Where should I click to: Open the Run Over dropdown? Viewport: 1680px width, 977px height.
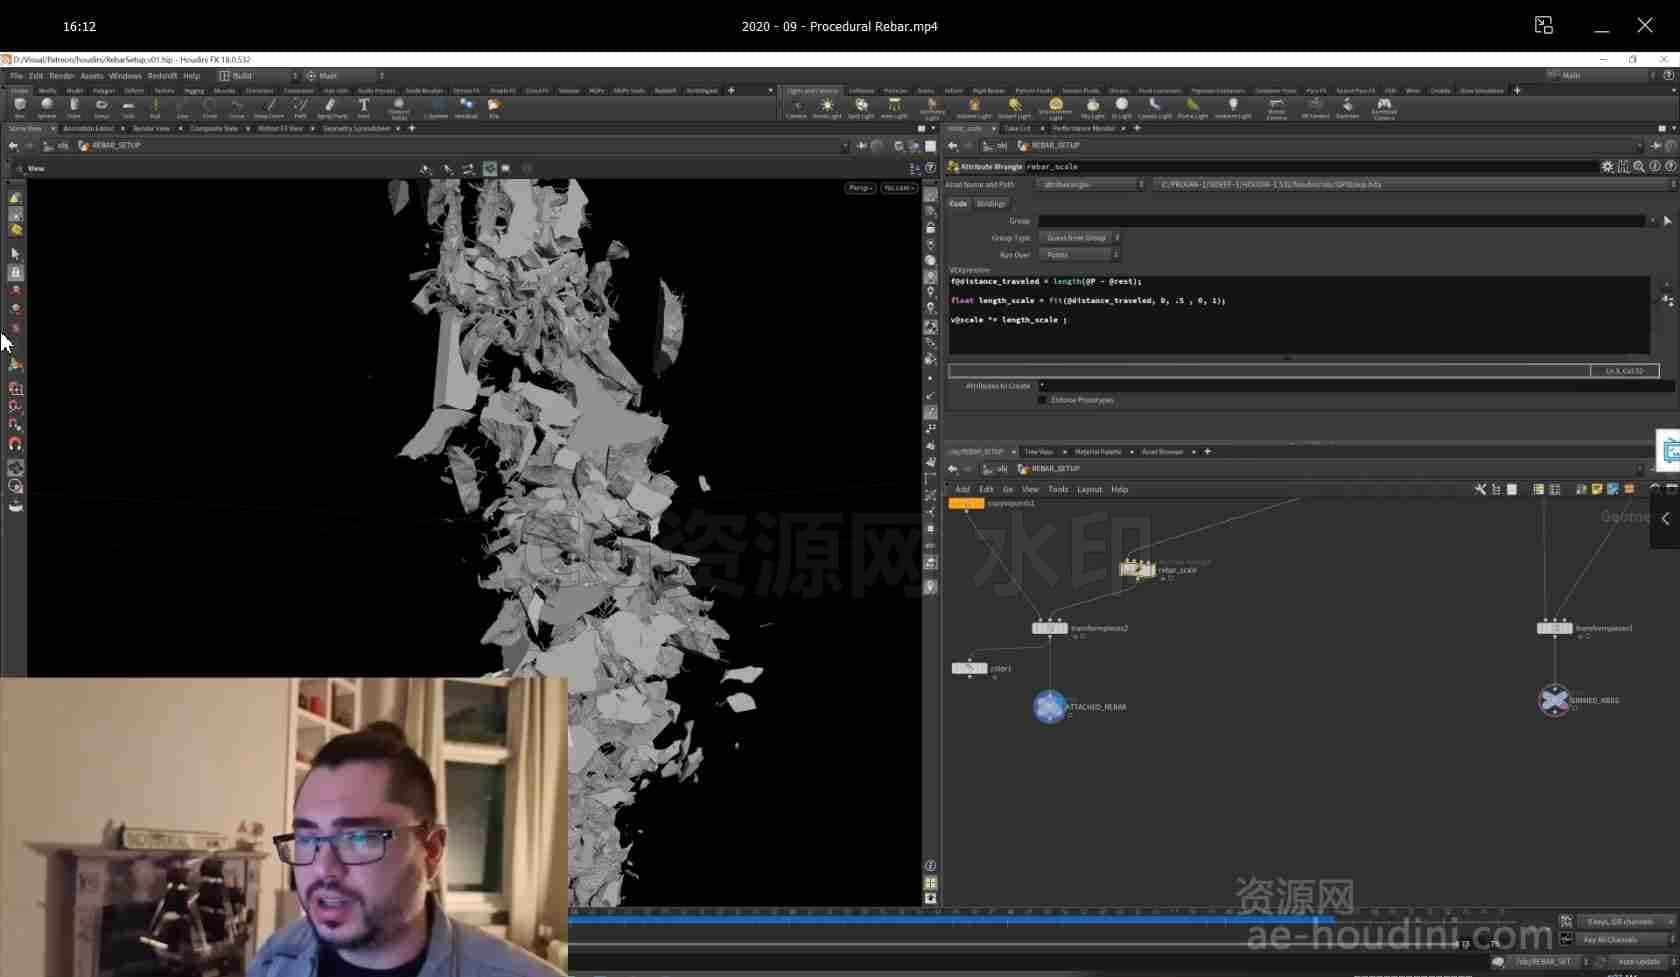click(x=1079, y=255)
